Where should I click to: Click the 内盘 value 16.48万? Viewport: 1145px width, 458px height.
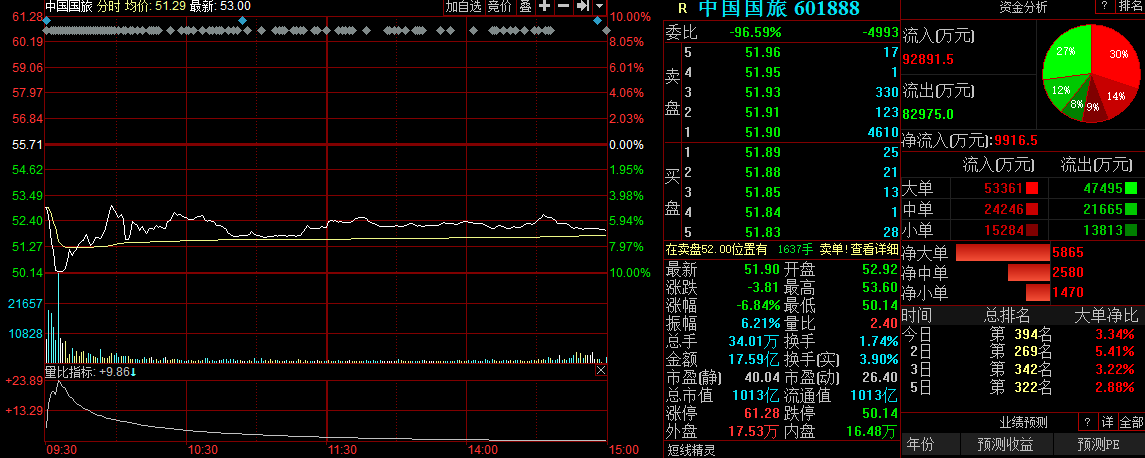(x=870, y=431)
